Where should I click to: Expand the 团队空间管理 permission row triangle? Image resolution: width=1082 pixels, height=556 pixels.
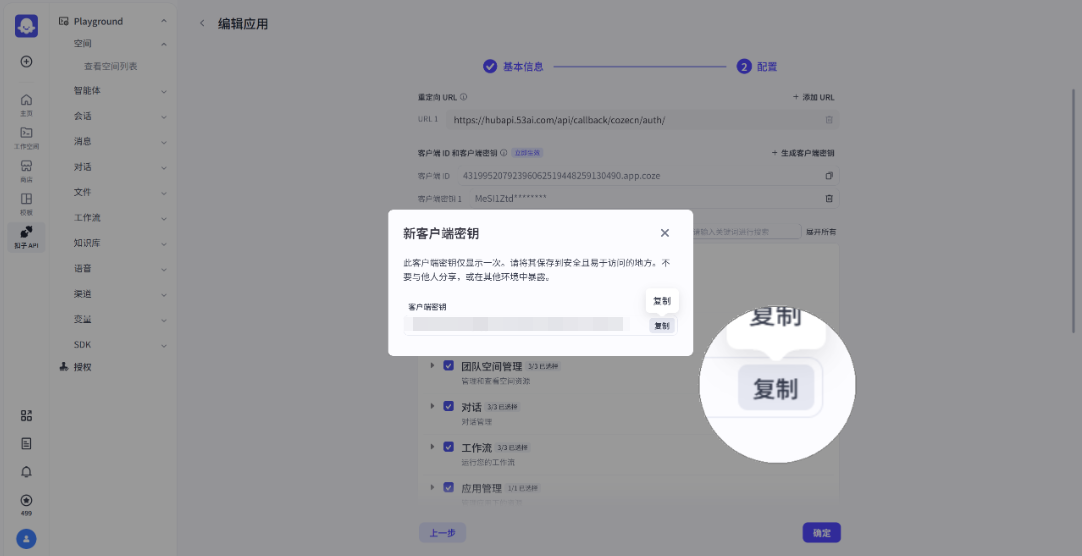click(433, 366)
